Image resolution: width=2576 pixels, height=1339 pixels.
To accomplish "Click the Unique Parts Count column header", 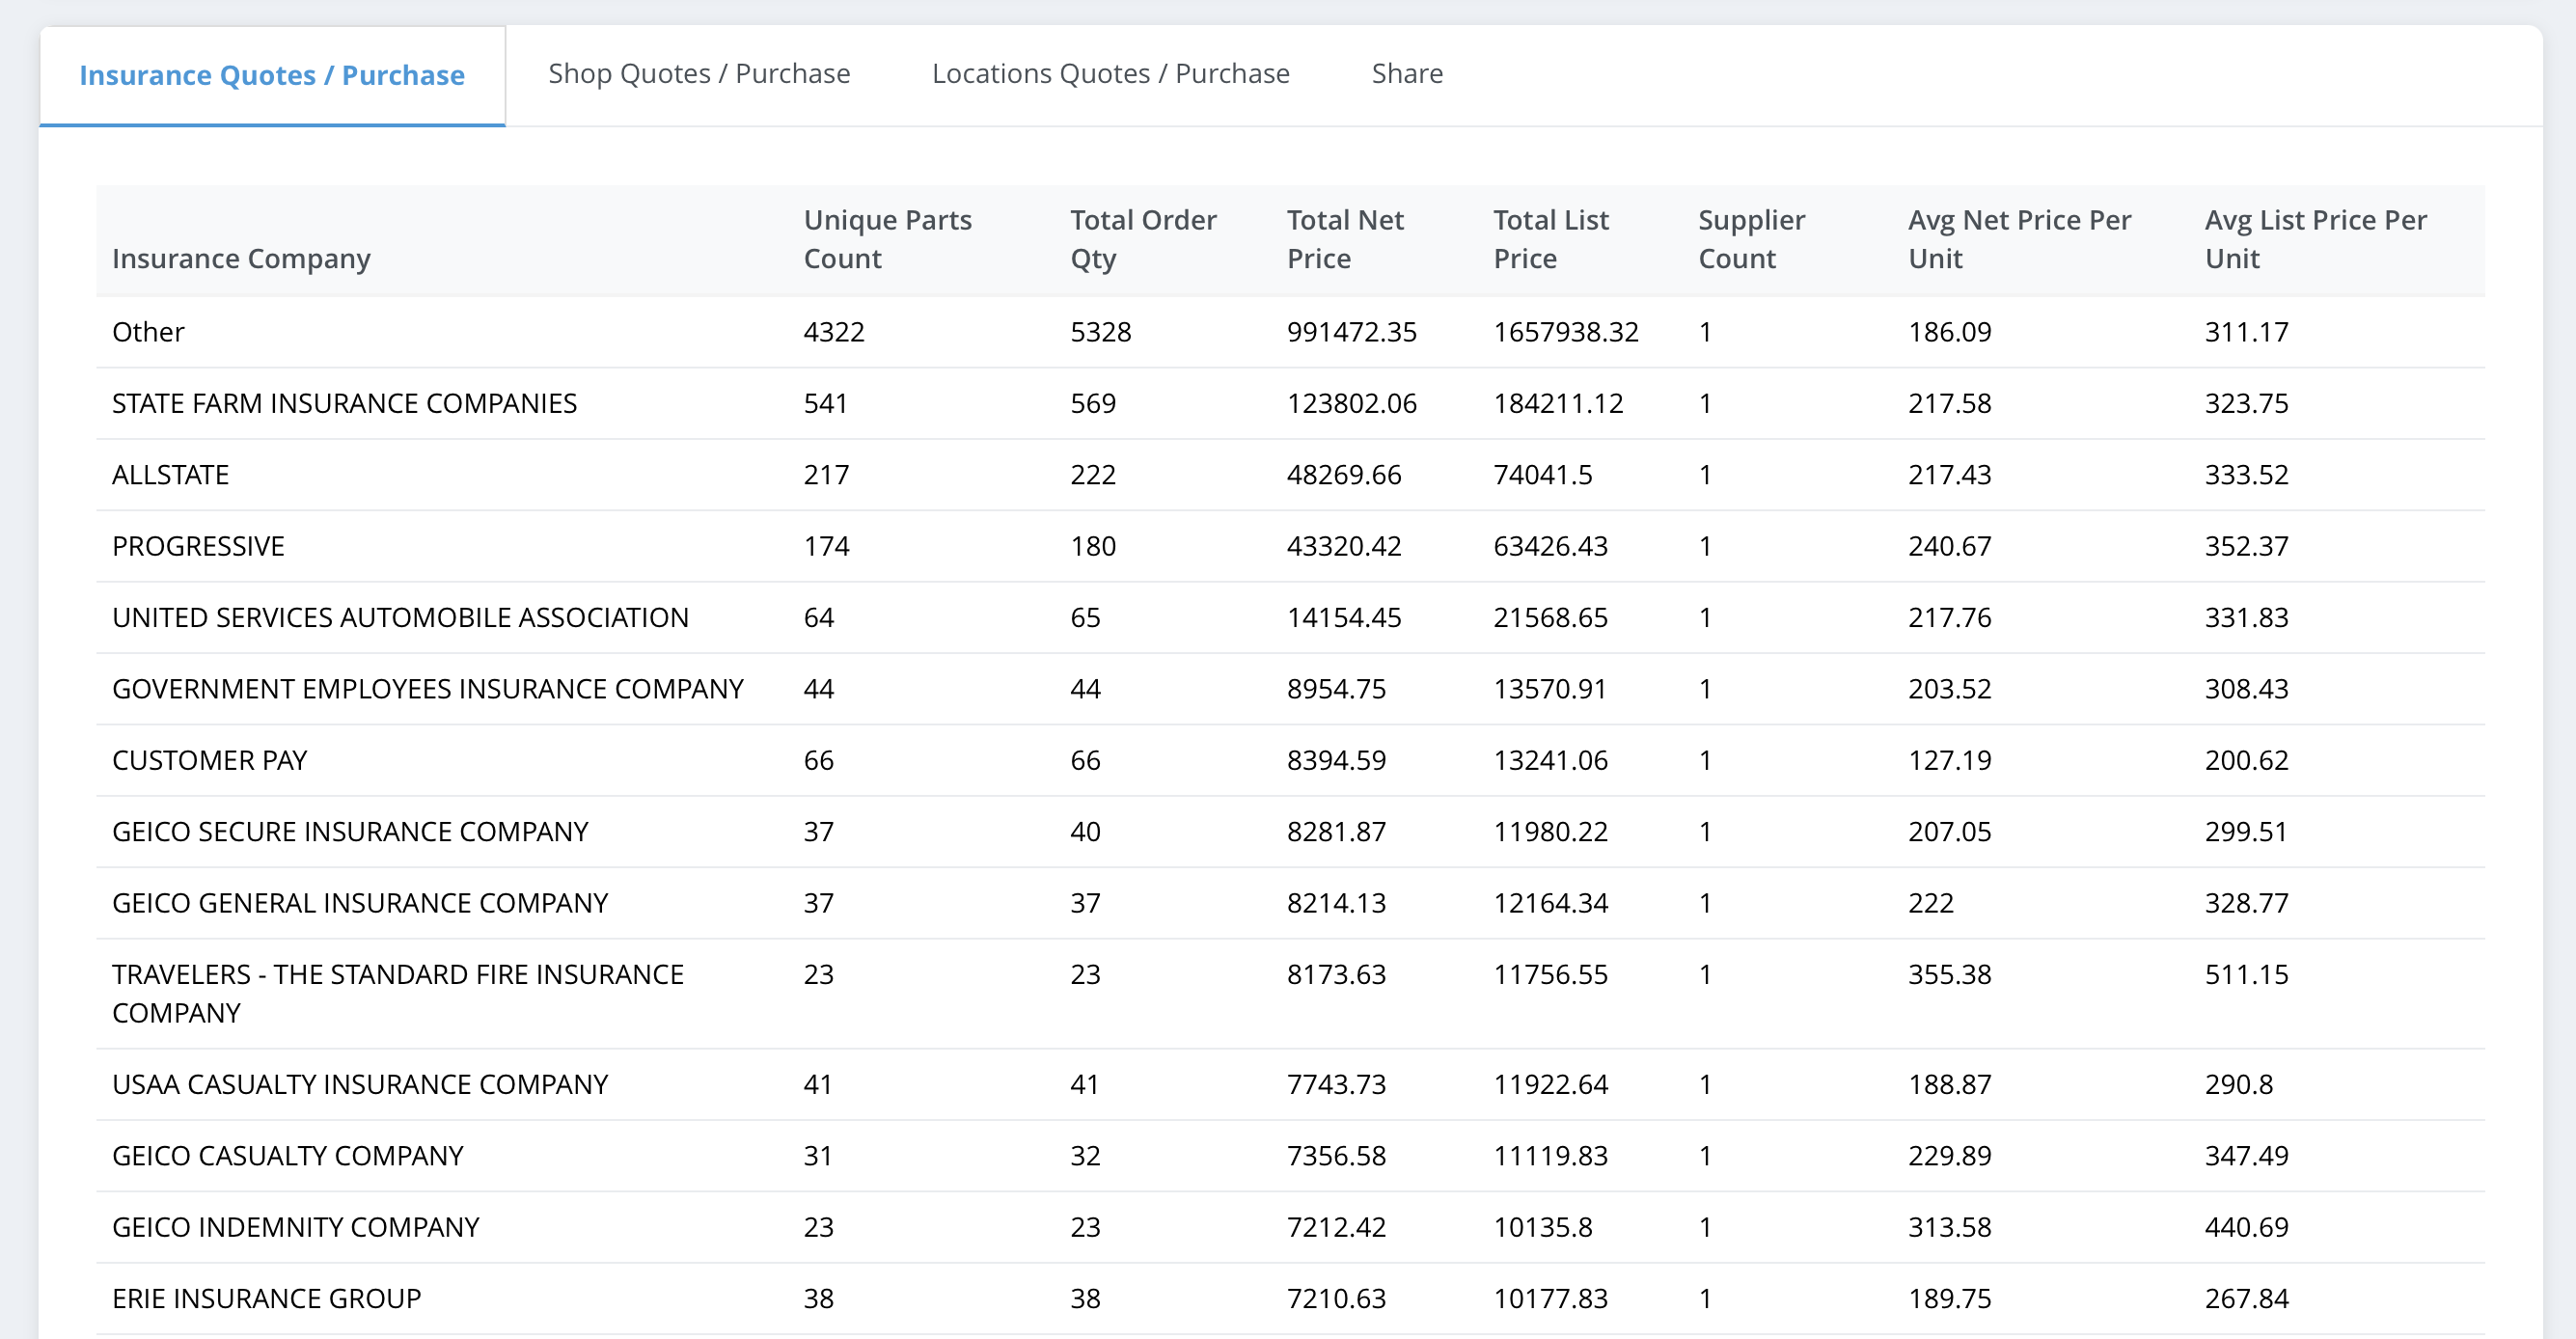I will 887,239.
